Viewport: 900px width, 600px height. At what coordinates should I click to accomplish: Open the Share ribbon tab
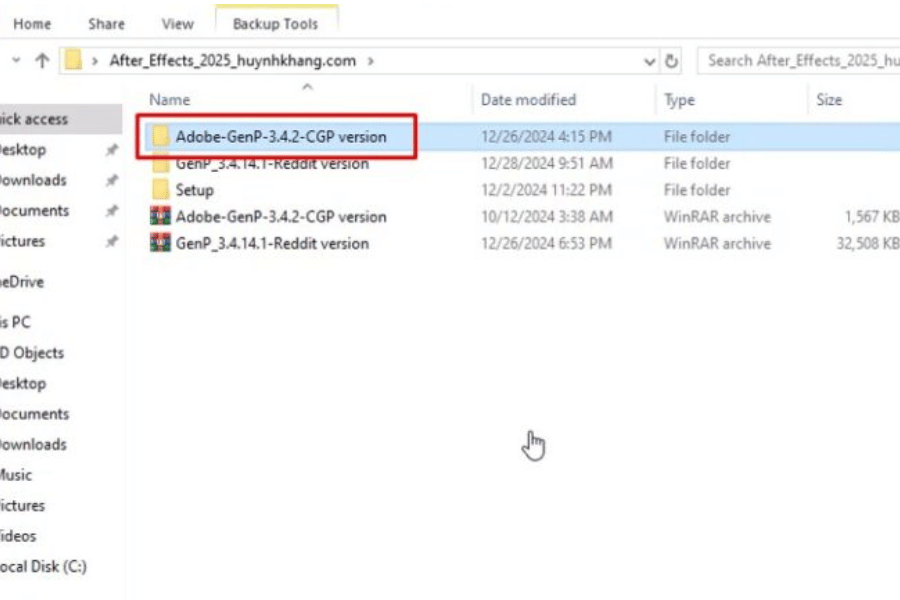pyautogui.click(x=106, y=23)
